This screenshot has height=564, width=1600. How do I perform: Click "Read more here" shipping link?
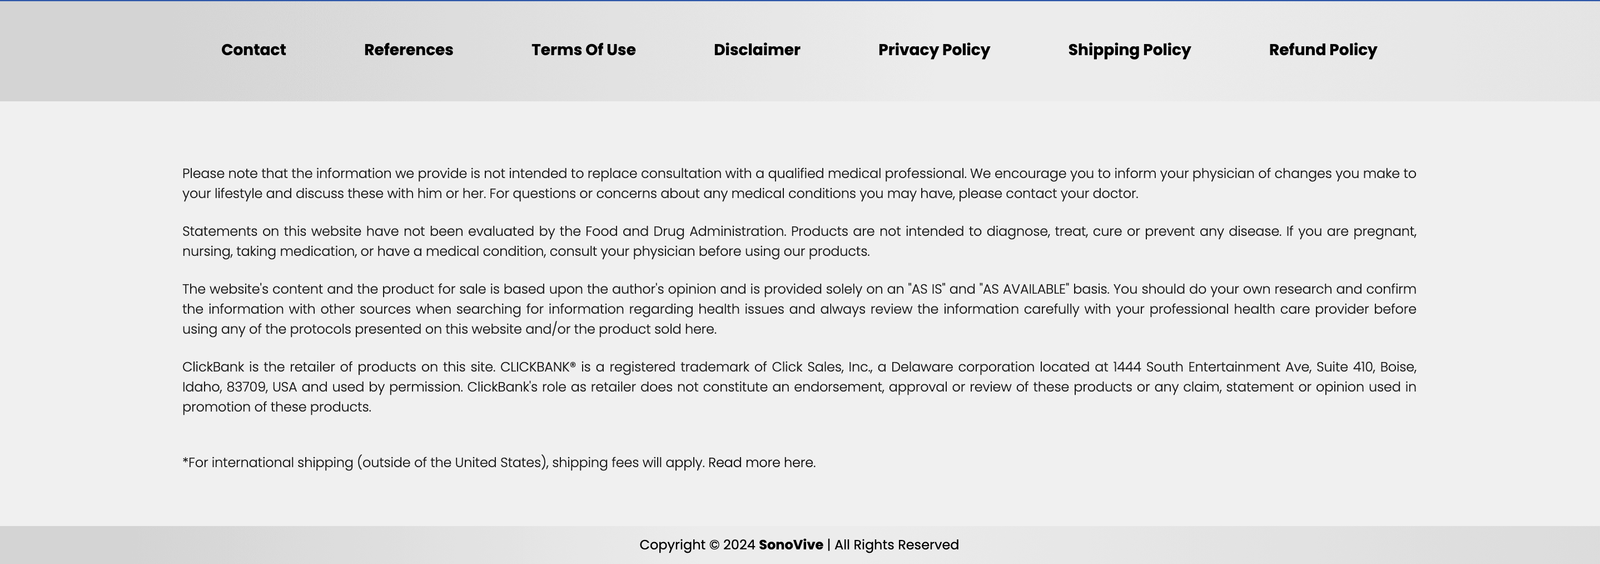(x=761, y=463)
